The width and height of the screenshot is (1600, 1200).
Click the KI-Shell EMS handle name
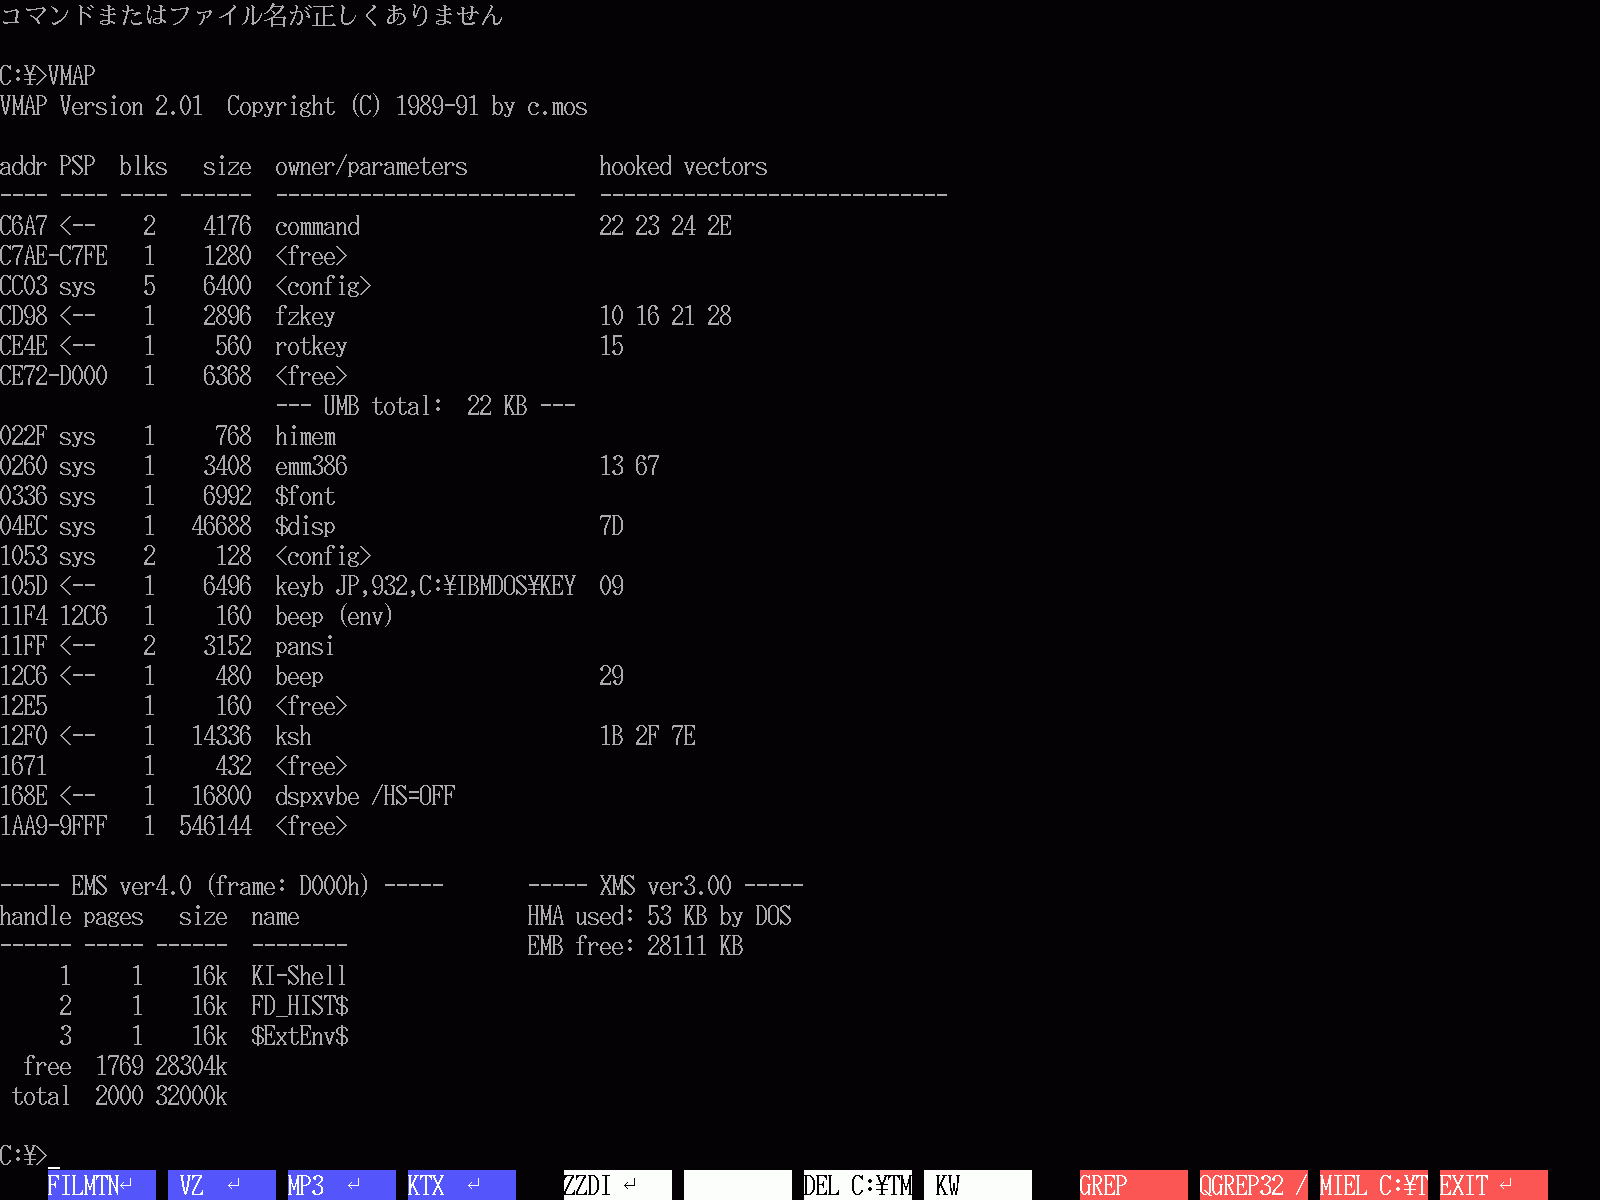[298, 977]
